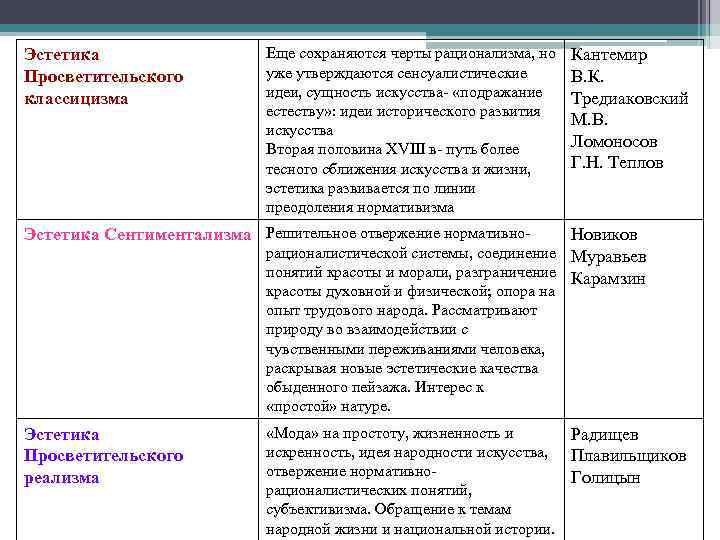Select heading 'Эстетика Просветительского классицизма'
The height and width of the screenshot is (540, 720).
coord(104,77)
